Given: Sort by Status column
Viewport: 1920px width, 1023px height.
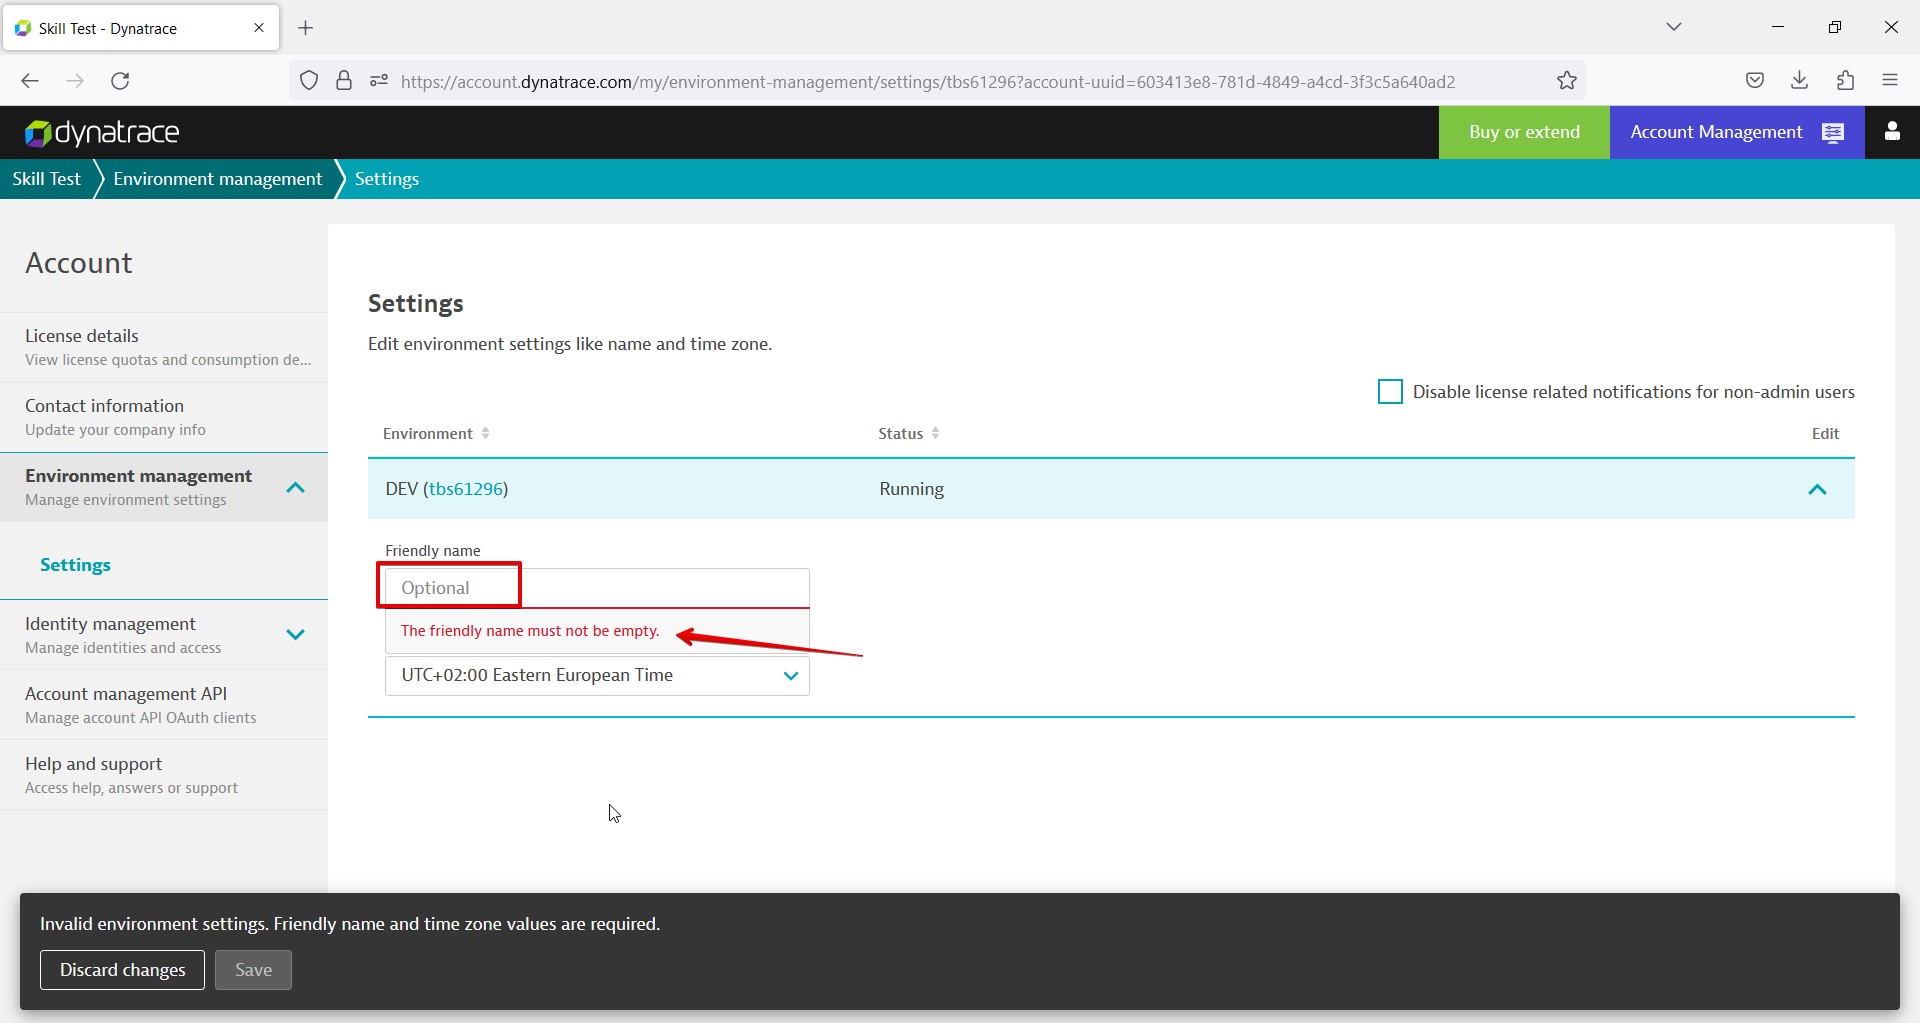Looking at the screenshot, I should click(909, 433).
